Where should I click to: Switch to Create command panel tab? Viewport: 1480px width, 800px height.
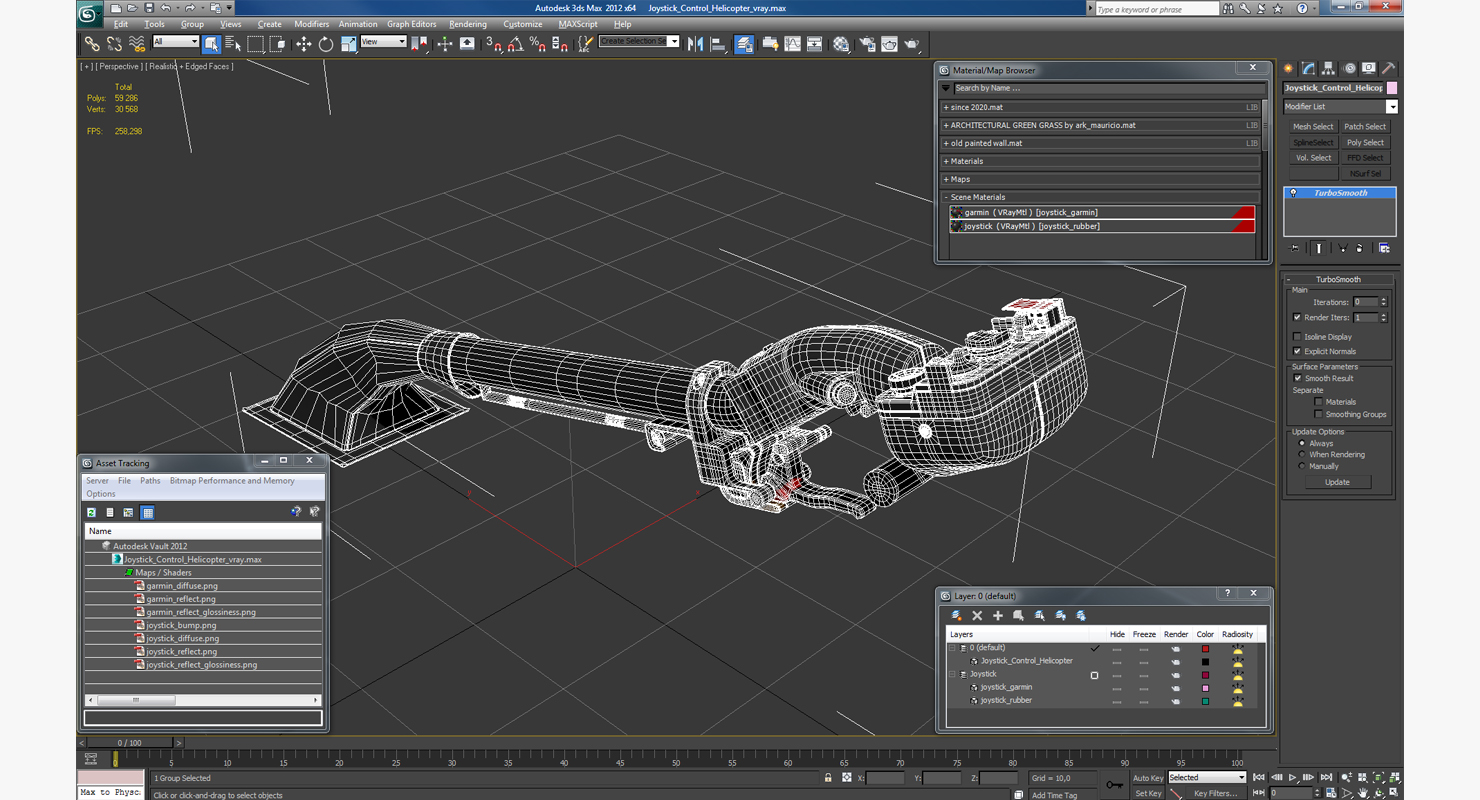click(x=1289, y=68)
